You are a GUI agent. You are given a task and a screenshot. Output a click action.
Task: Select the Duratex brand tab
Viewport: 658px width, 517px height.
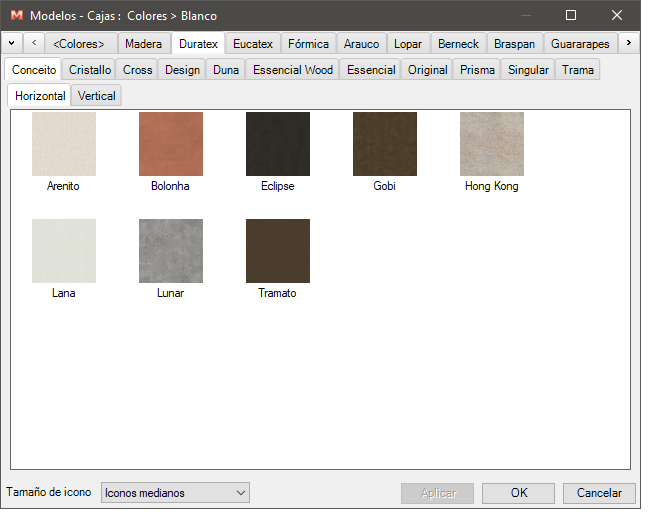tap(198, 44)
